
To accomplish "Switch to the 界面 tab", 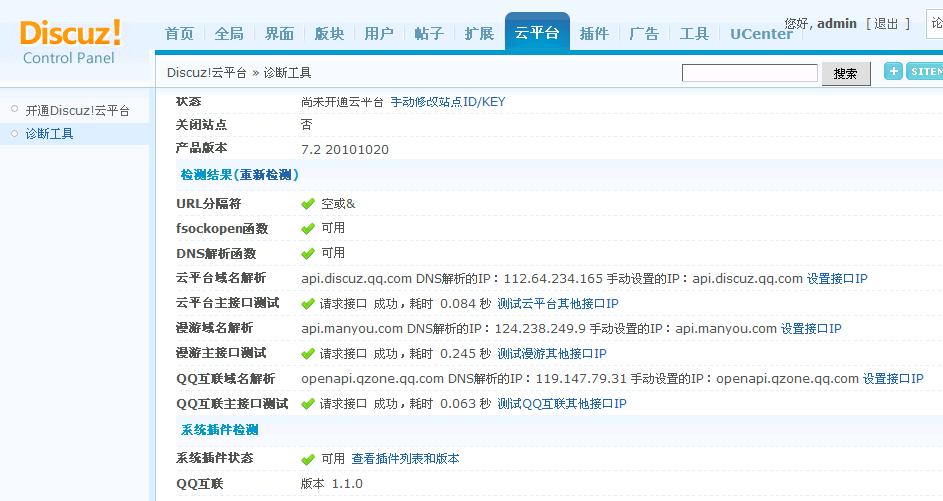I will [279, 34].
